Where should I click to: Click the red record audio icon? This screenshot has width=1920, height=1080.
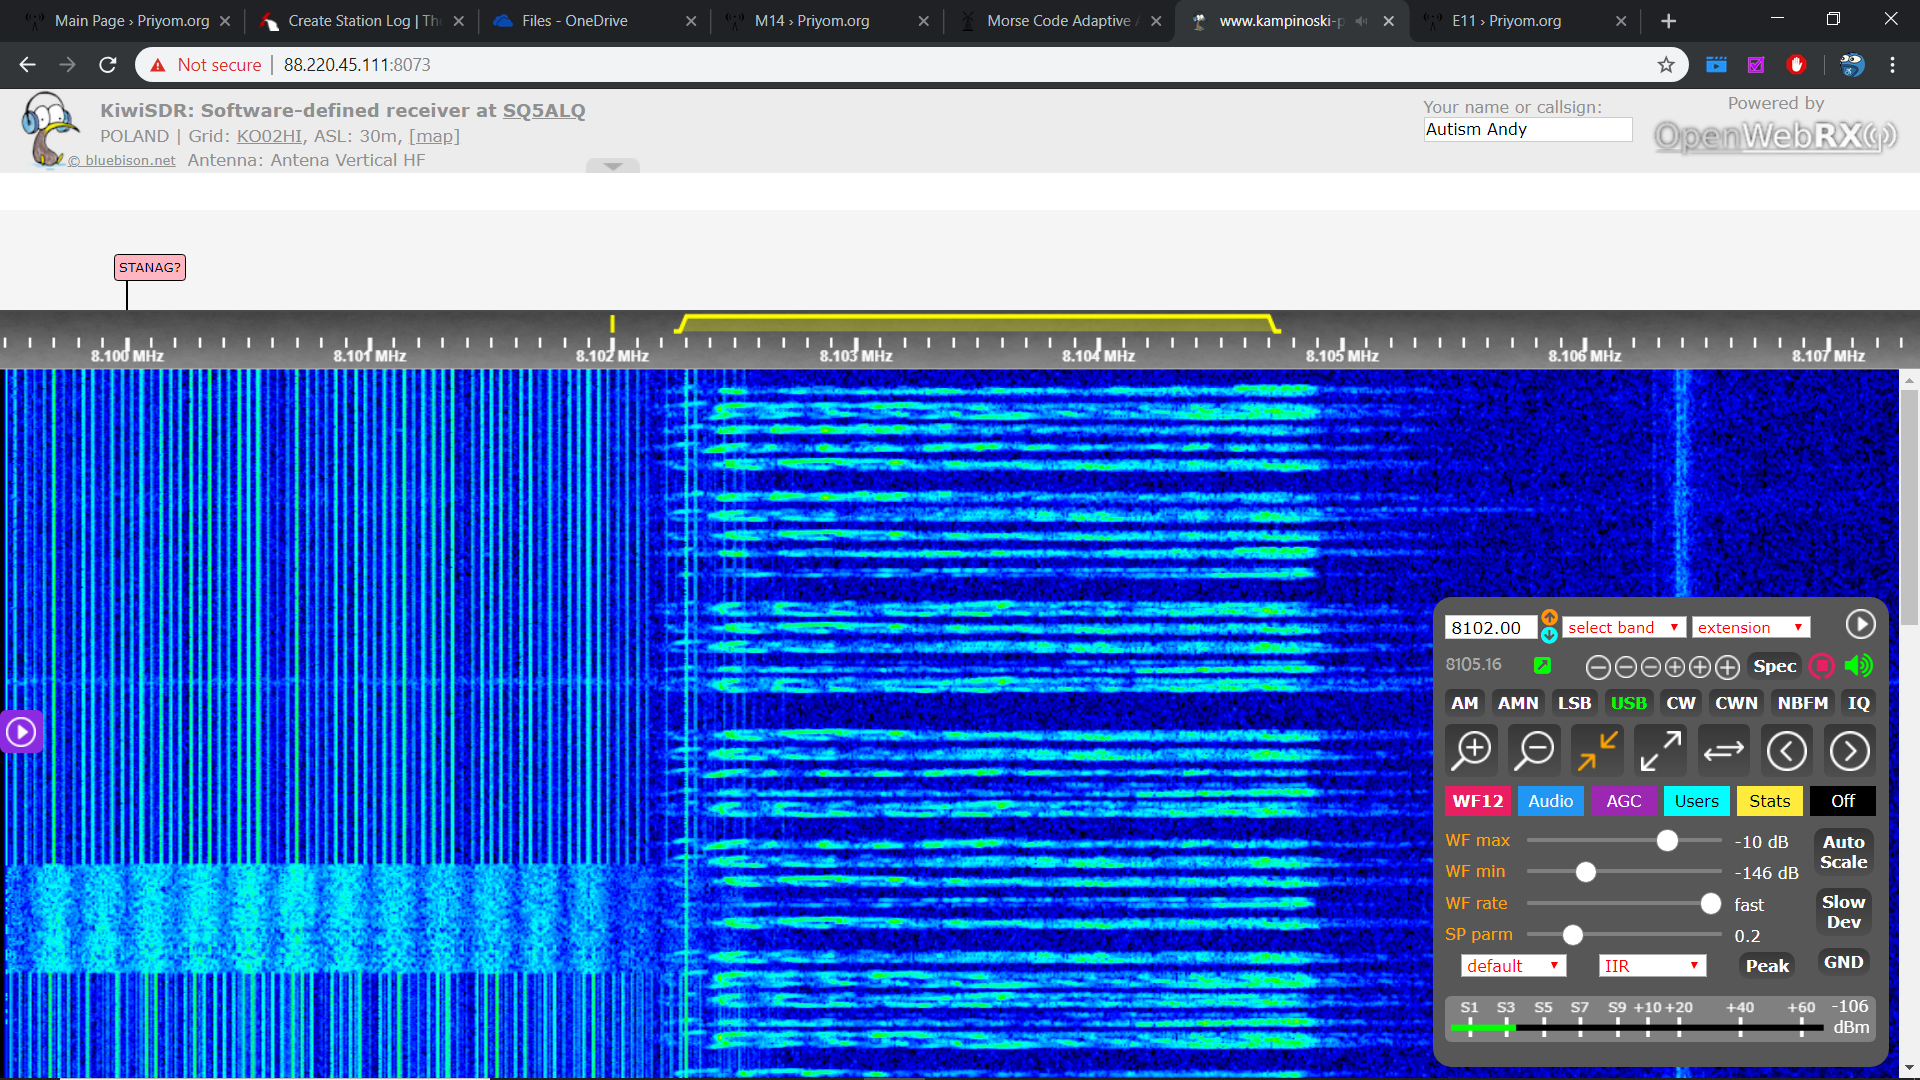[1822, 666]
